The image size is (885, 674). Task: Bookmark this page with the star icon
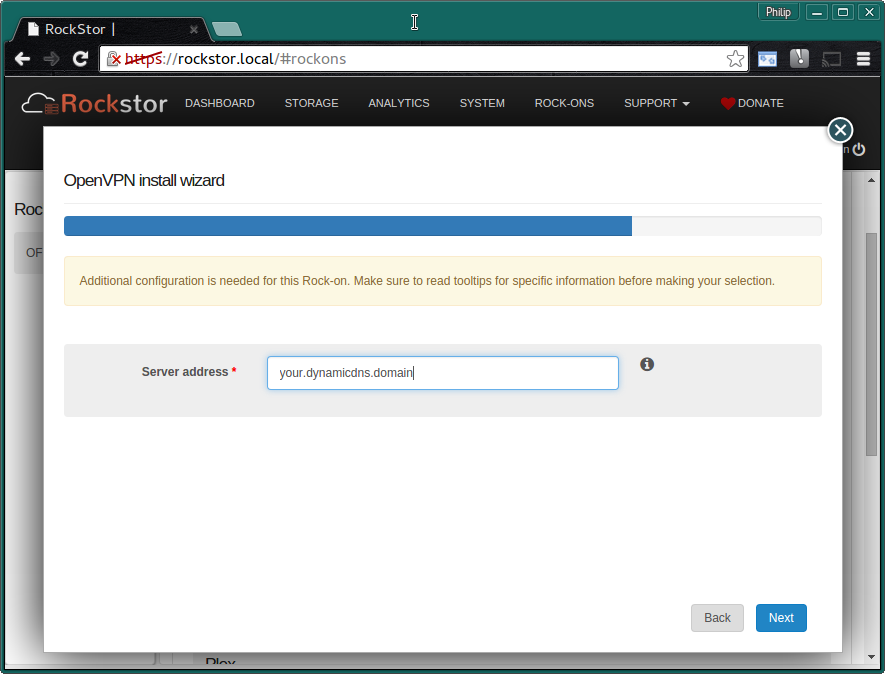coord(735,59)
